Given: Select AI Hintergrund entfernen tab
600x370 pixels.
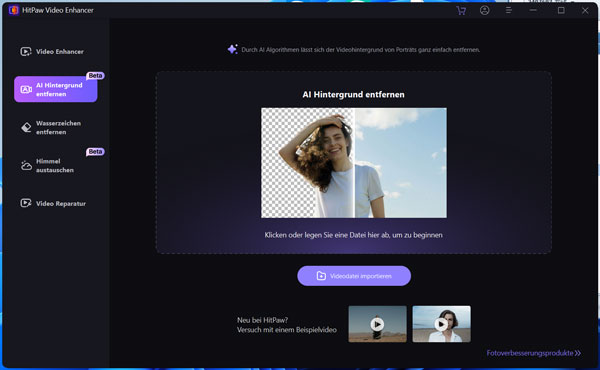Looking at the screenshot, I should (55, 89).
